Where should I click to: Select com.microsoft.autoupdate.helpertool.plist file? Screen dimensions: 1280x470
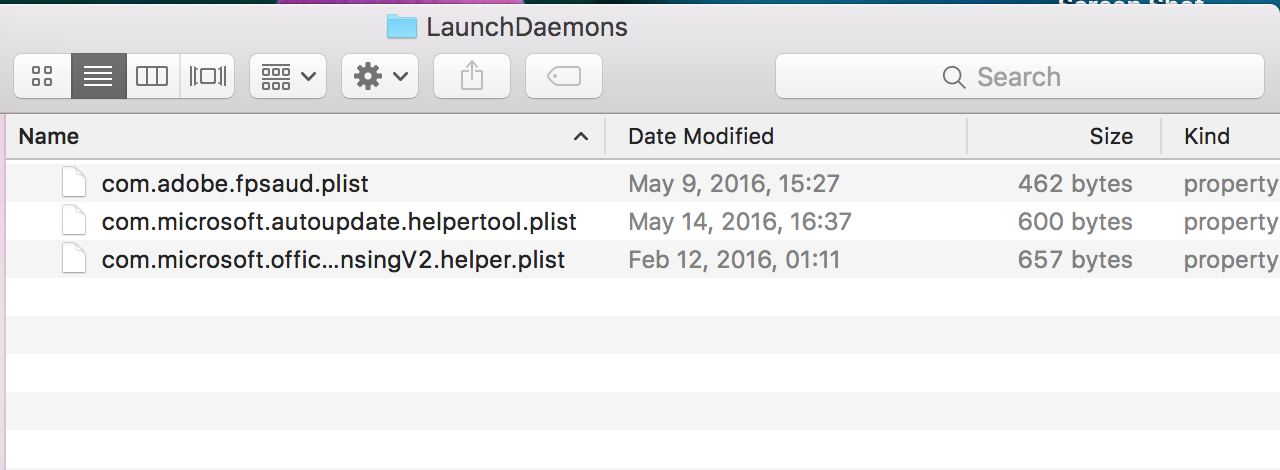pos(339,222)
